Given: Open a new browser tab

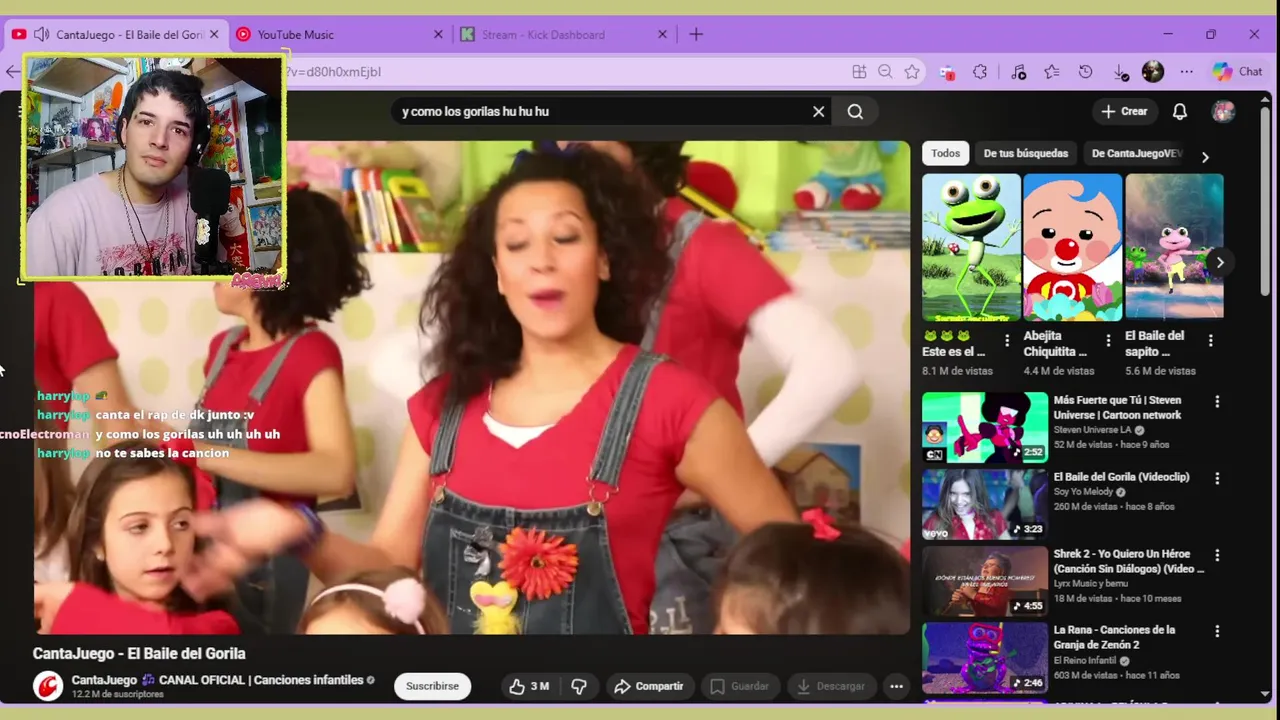Looking at the screenshot, I should [x=696, y=34].
